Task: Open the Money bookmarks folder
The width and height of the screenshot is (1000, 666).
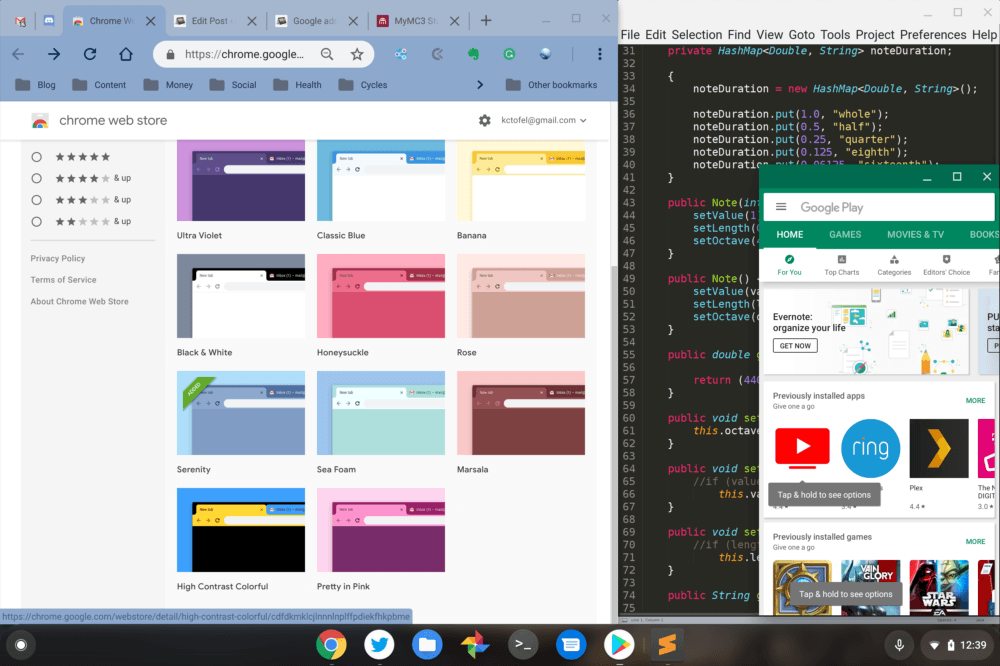Action: point(168,85)
